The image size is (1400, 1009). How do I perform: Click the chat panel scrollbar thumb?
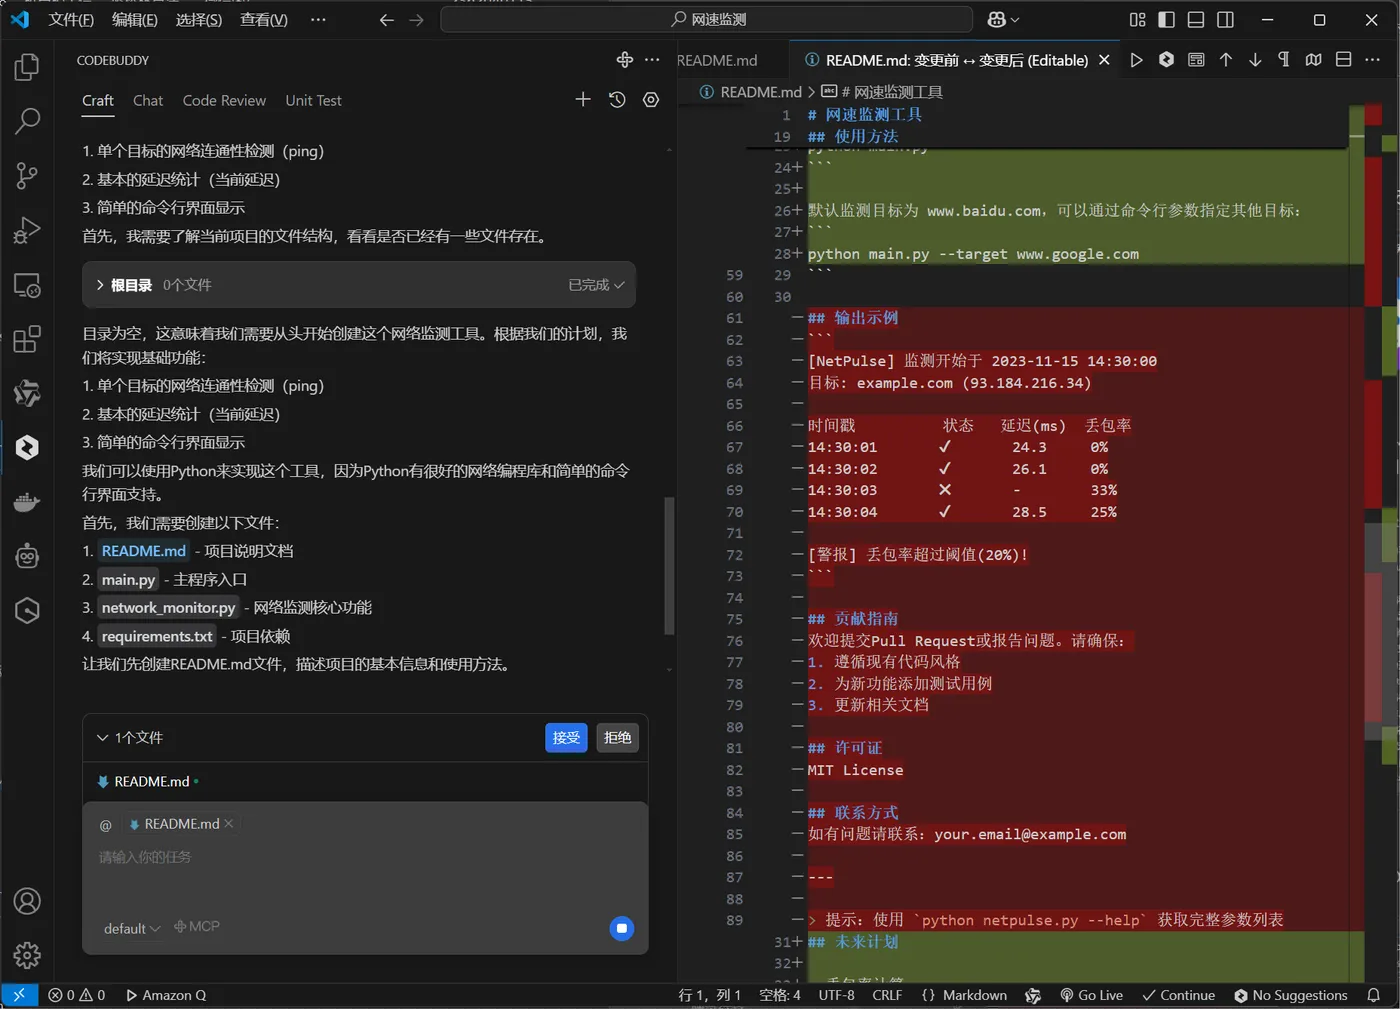click(x=668, y=566)
